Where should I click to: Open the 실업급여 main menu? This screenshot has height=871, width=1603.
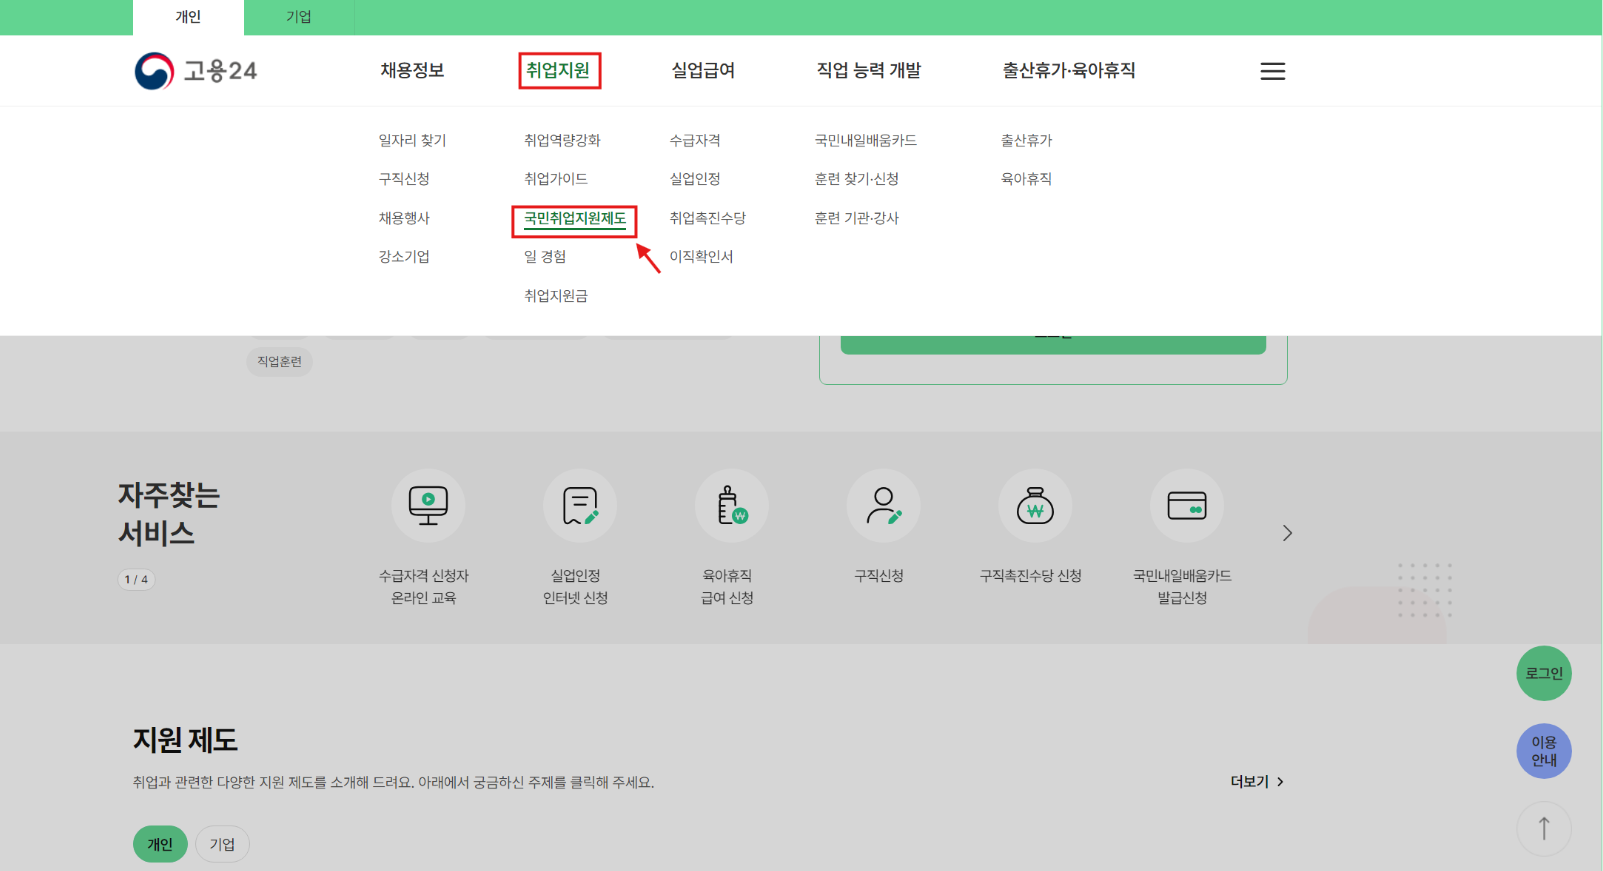coord(703,70)
